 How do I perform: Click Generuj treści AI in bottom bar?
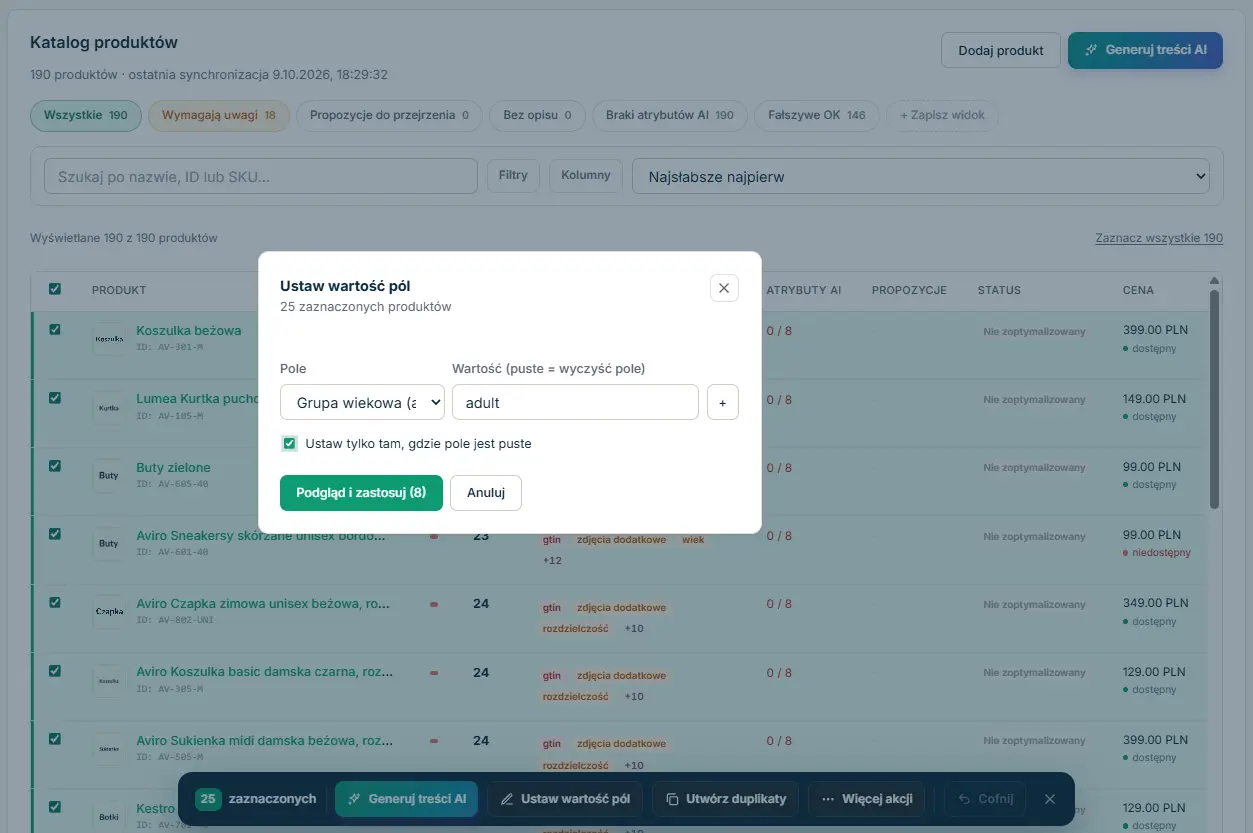tap(407, 799)
